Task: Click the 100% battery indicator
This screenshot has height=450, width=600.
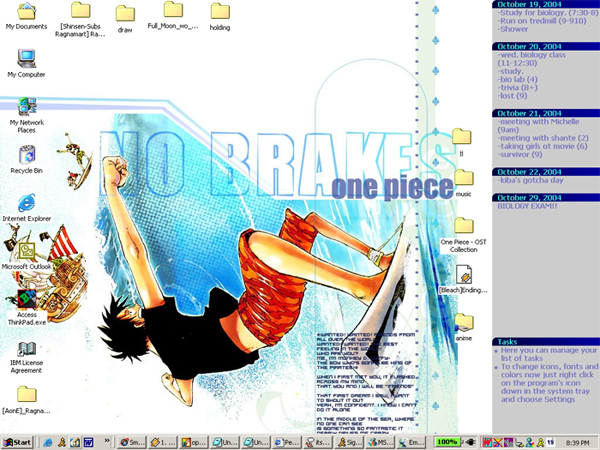Action: click(x=446, y=442)
